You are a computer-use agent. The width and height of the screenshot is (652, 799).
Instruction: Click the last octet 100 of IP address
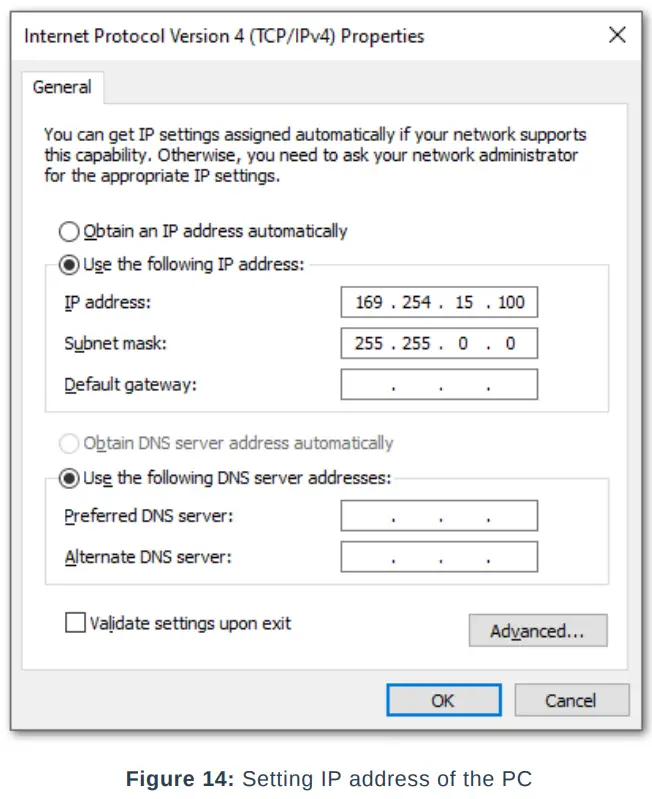510,302
